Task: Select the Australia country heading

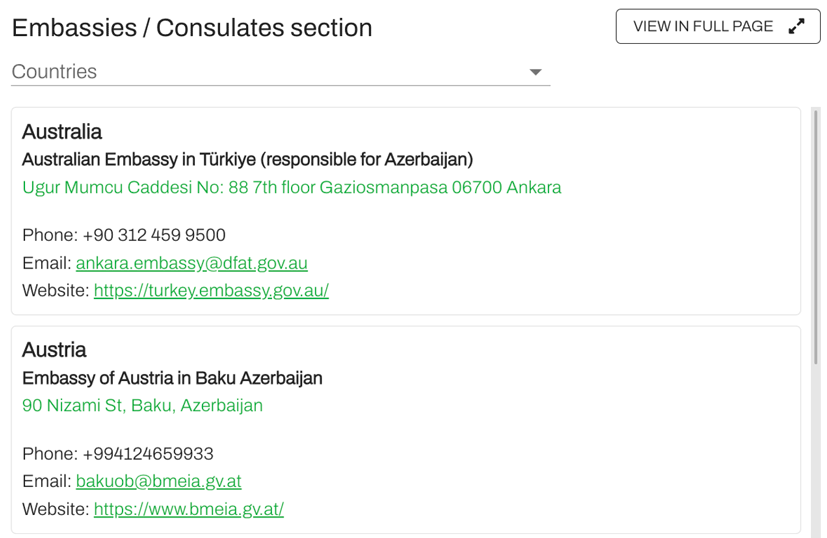Action: [62, 132]
